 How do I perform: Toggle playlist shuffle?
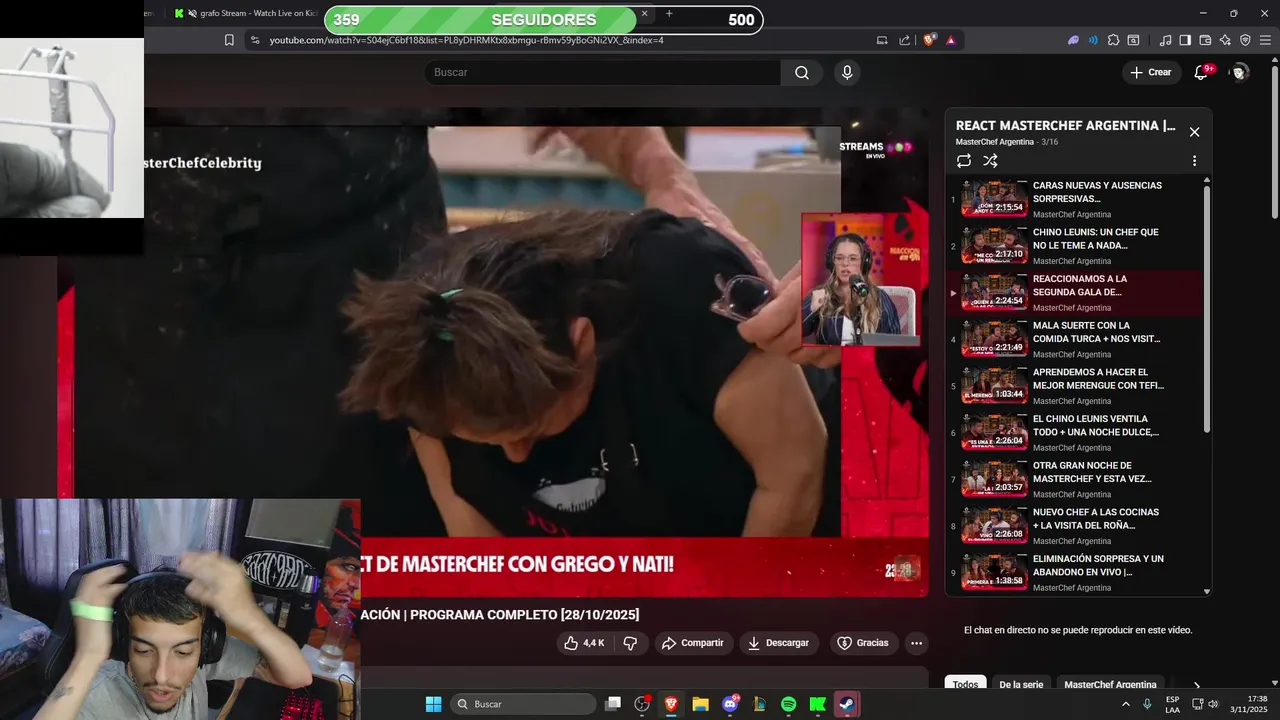tap(990, 161)
